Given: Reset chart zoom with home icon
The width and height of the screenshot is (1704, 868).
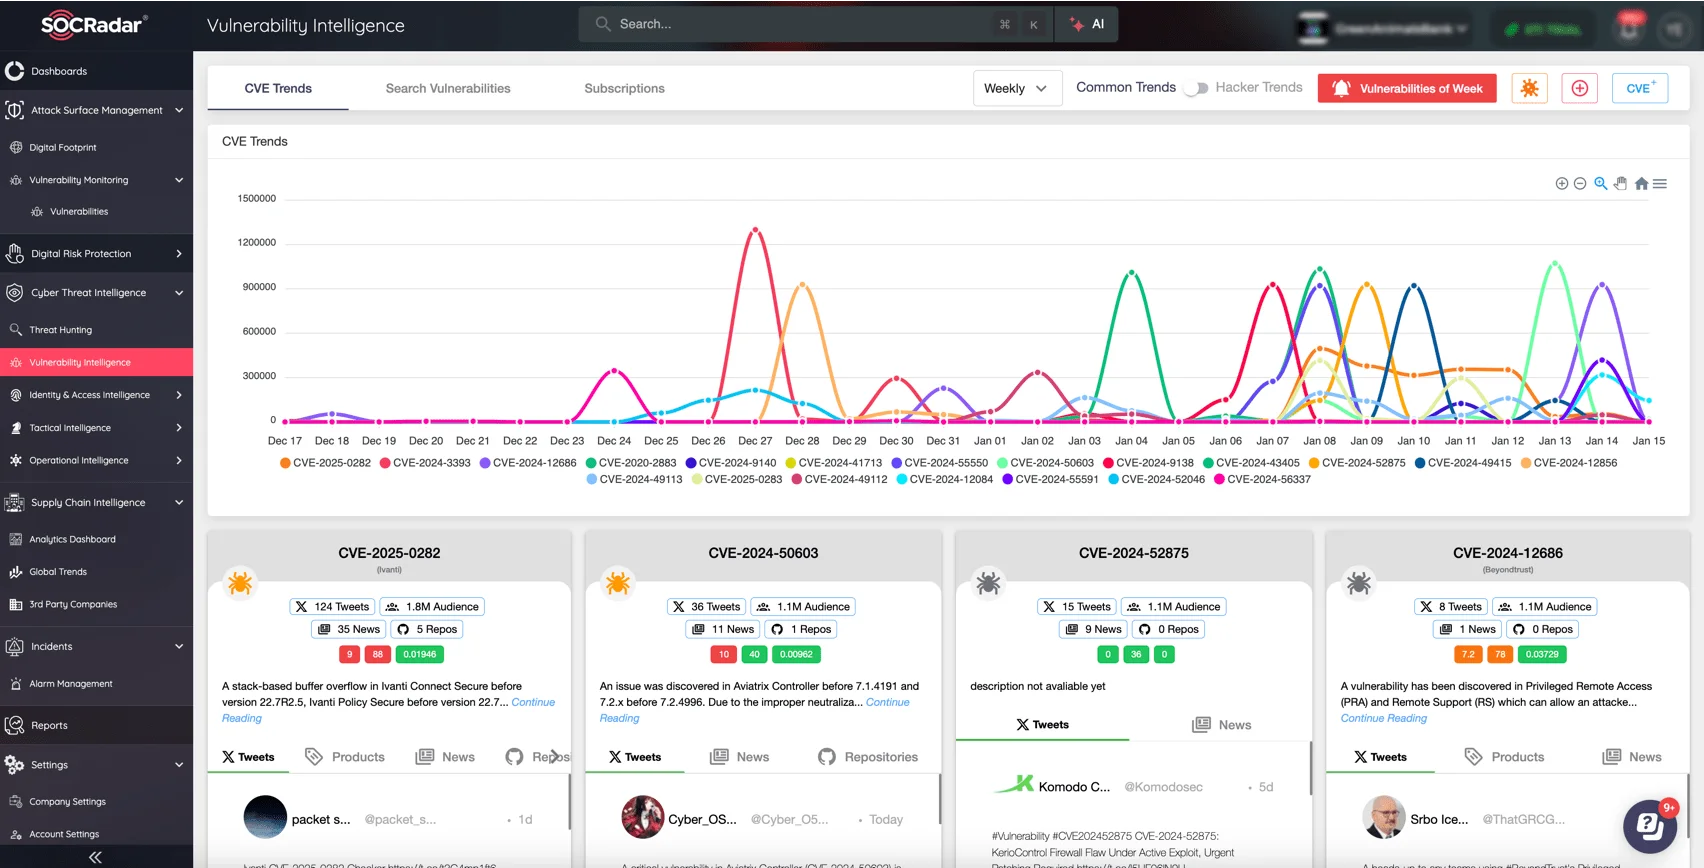Looking at the screenshot, I should coord(1641,184).
